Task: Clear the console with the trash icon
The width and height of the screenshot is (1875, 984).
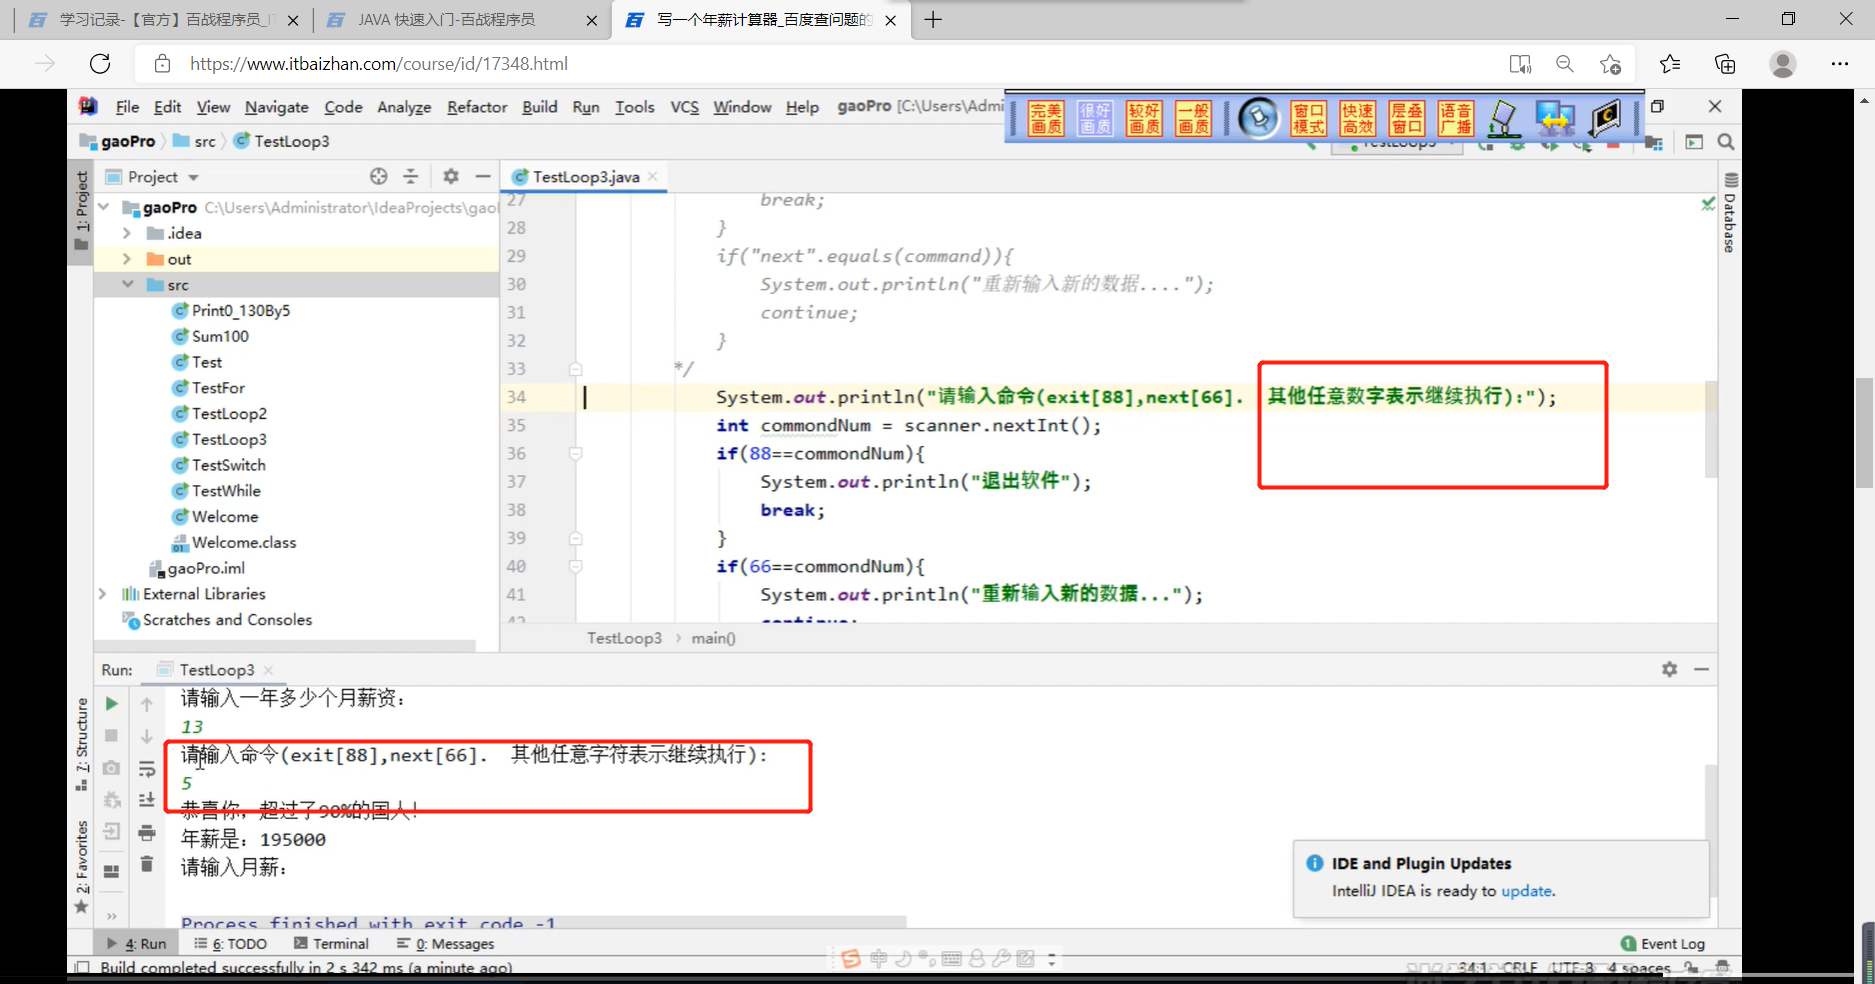Action: 147,864
